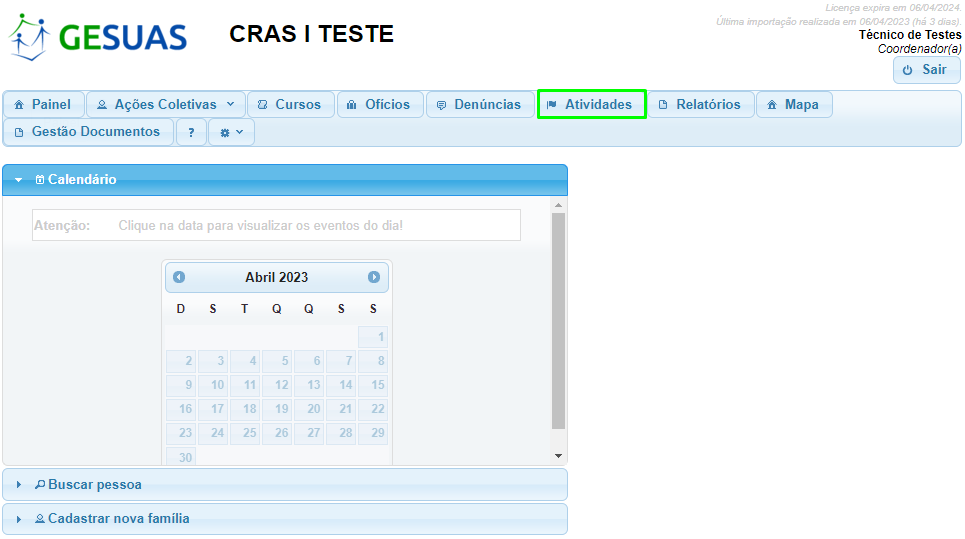The image size is (965, 539).
Task: Open the Ofícios tab
Action: [x=380, y=105]
